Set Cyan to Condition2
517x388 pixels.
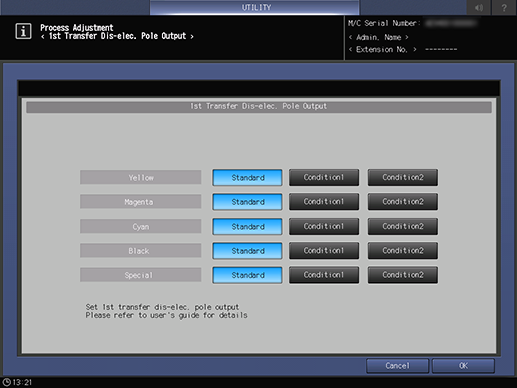(403, 226)
